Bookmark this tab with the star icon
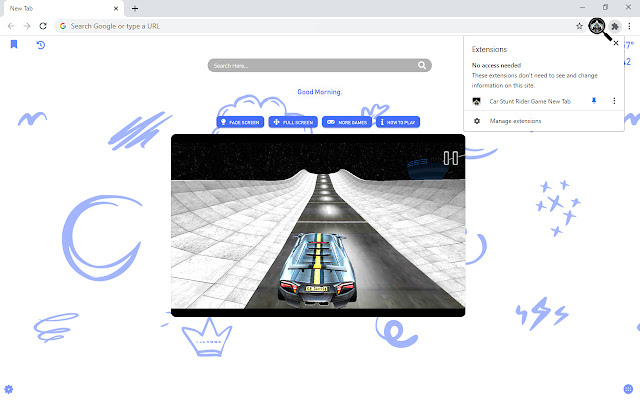Viewport: 640px width, 400px height. pyautogui.click(x=579, y=25)
